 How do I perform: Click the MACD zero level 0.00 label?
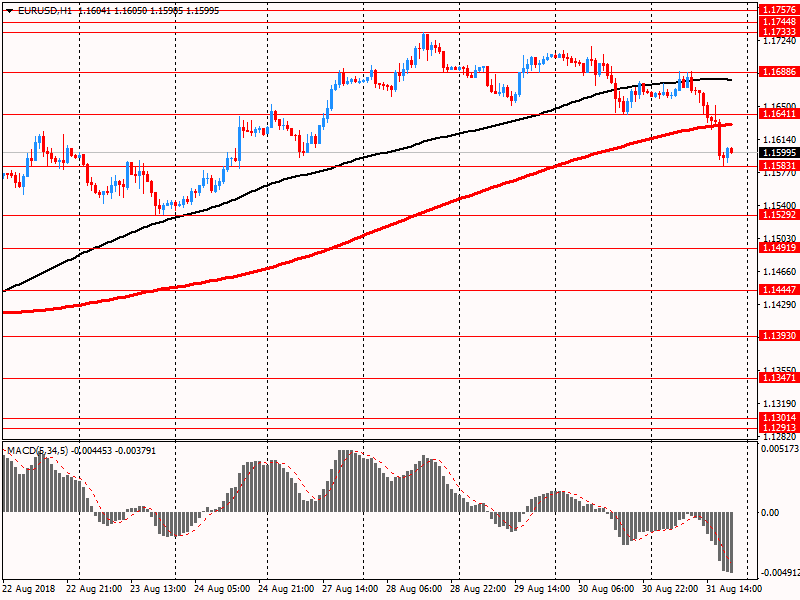[x=770, y=512]
